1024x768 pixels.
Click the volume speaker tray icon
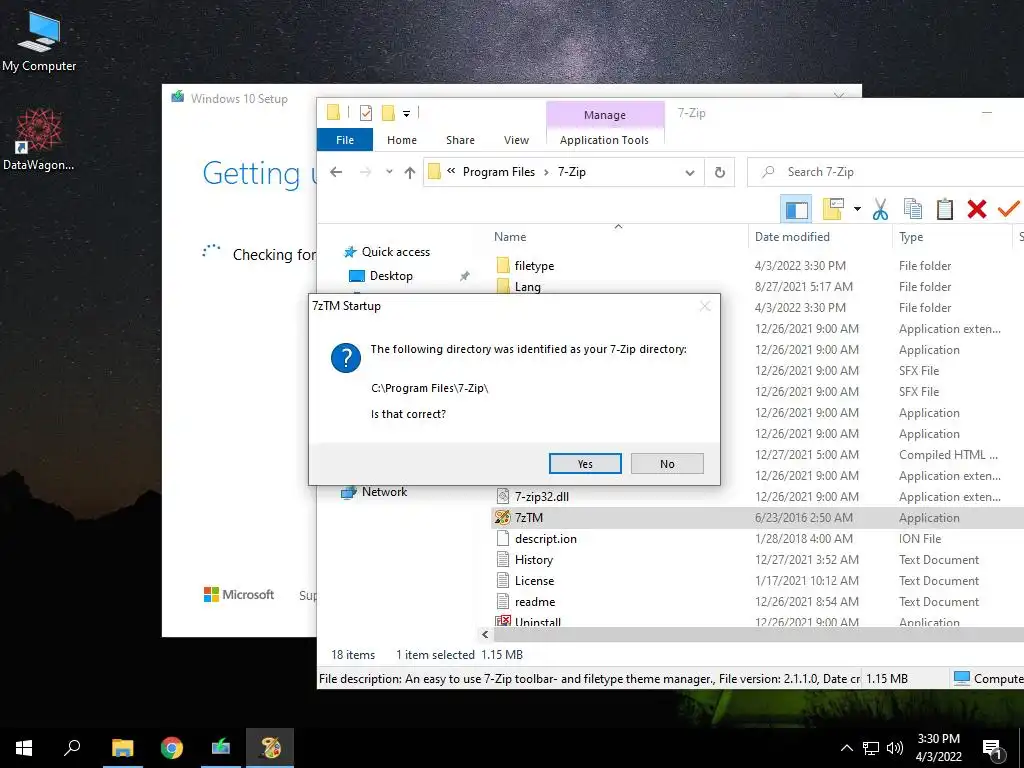[895, 748]
